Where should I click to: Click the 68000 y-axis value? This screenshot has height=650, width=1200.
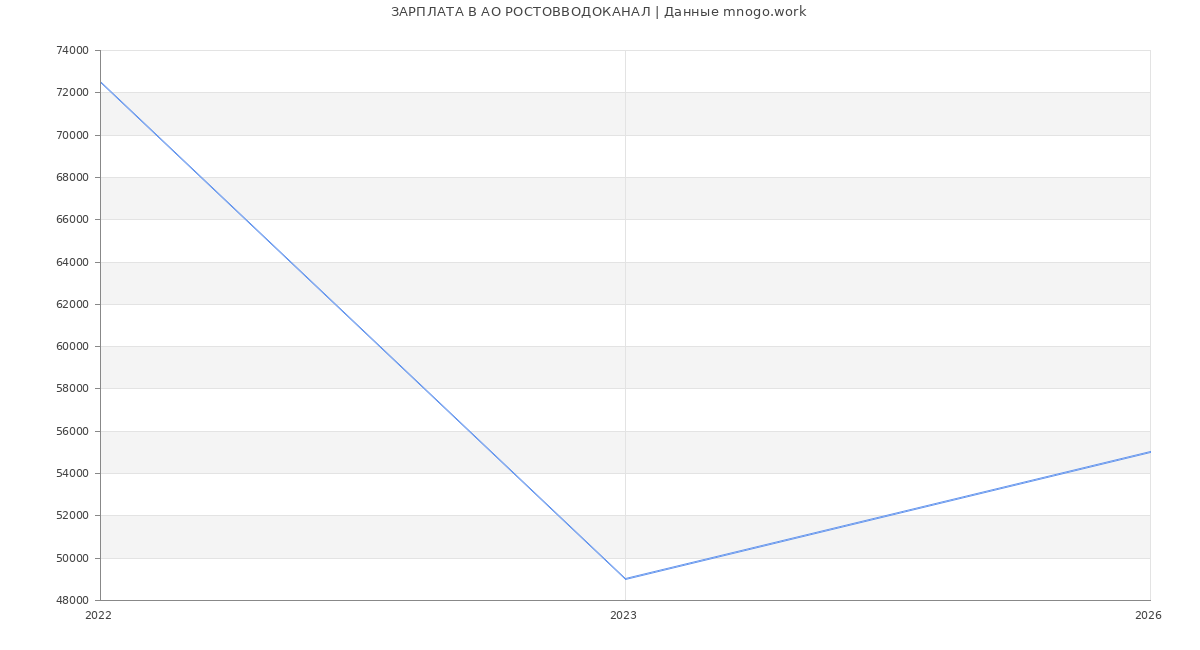click(72, 177)
